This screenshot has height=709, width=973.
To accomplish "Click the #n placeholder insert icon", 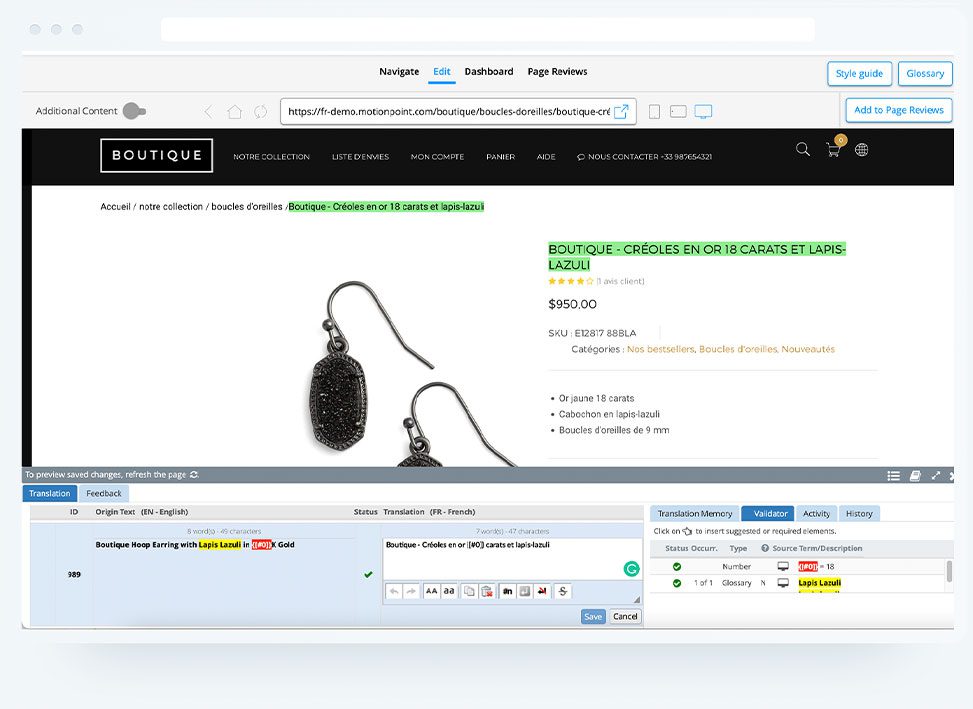I will coord(508,591).
